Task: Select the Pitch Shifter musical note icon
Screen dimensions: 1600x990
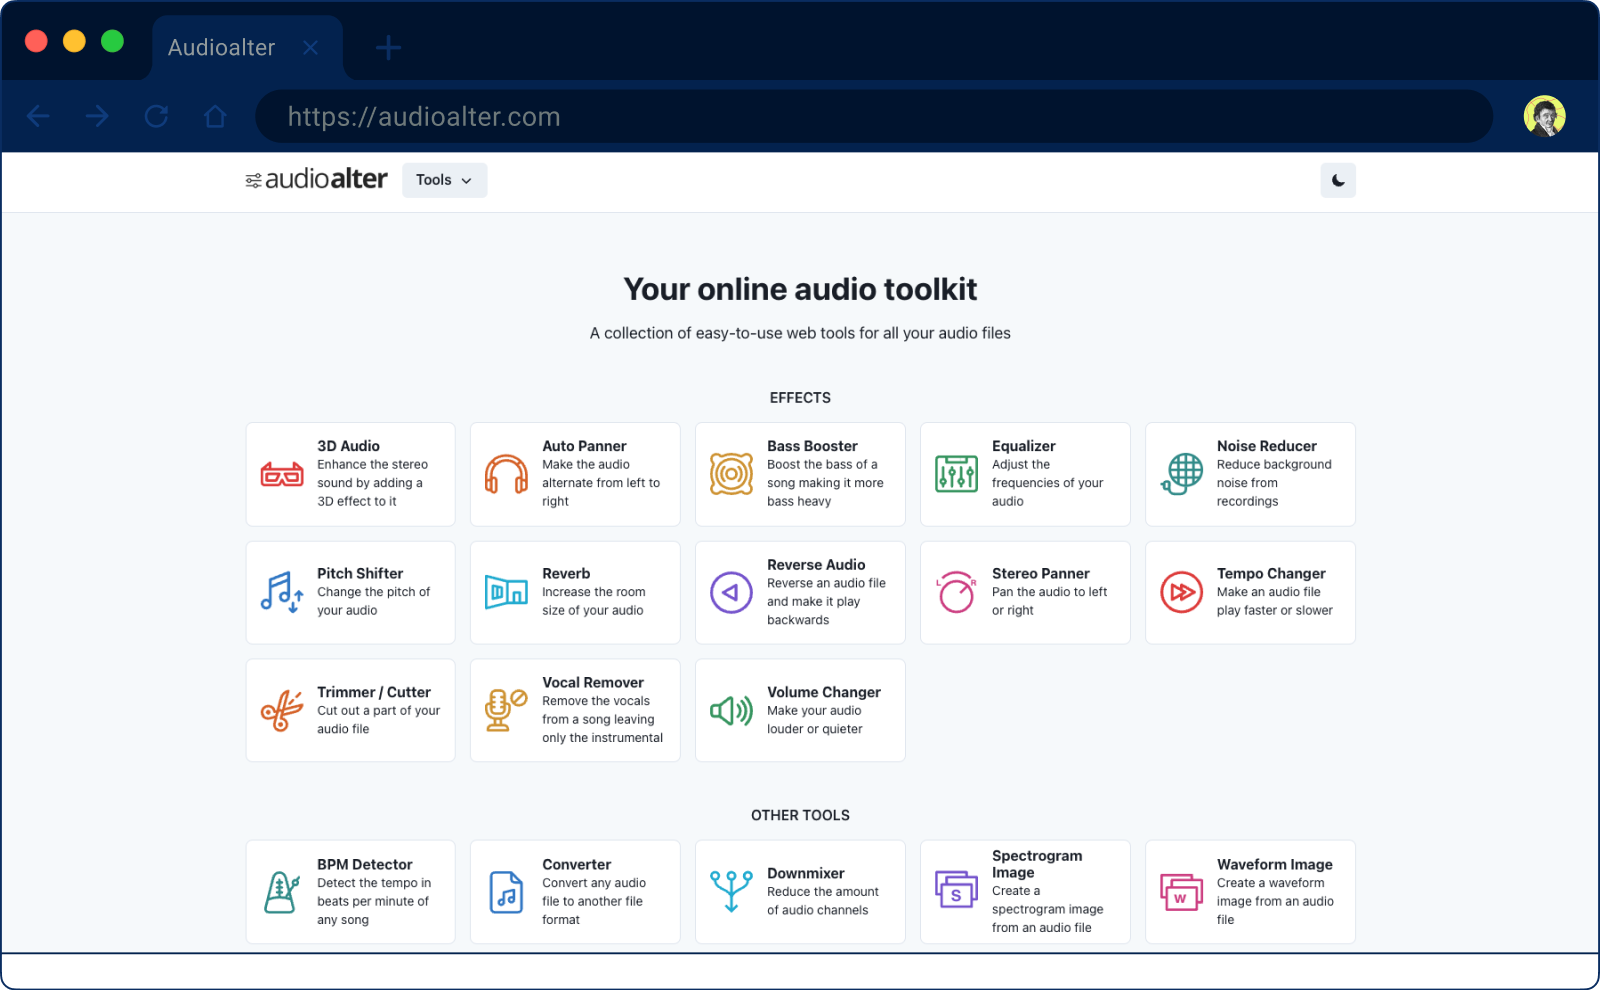Action: (281, 592)
